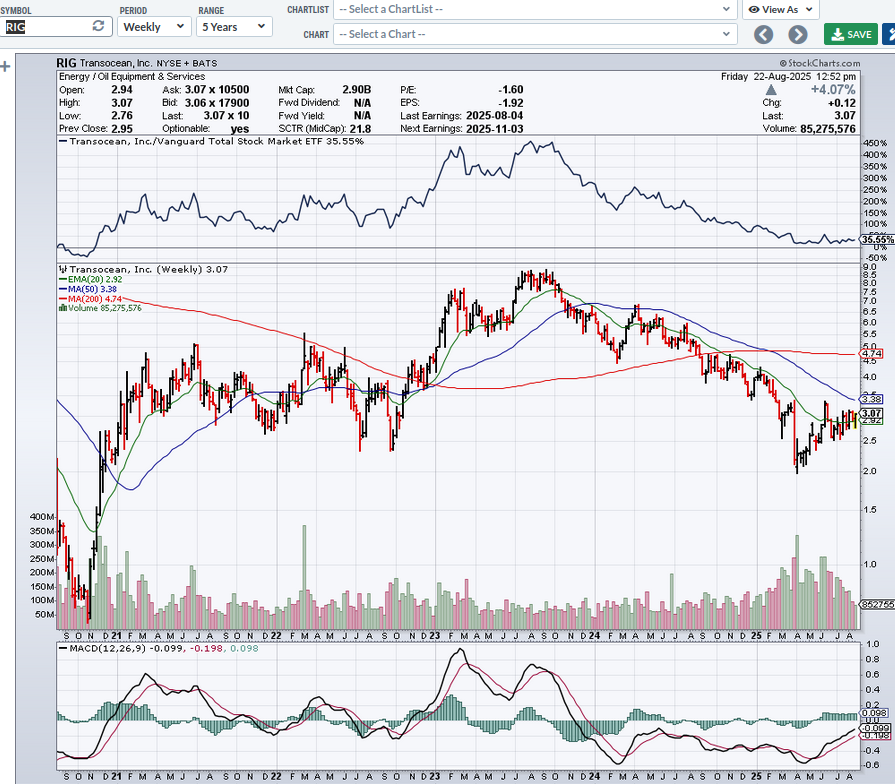This screenshot has height=784, width=895.
Task: Open the Period dropdown showing Weekly
Action: point(154,27)
